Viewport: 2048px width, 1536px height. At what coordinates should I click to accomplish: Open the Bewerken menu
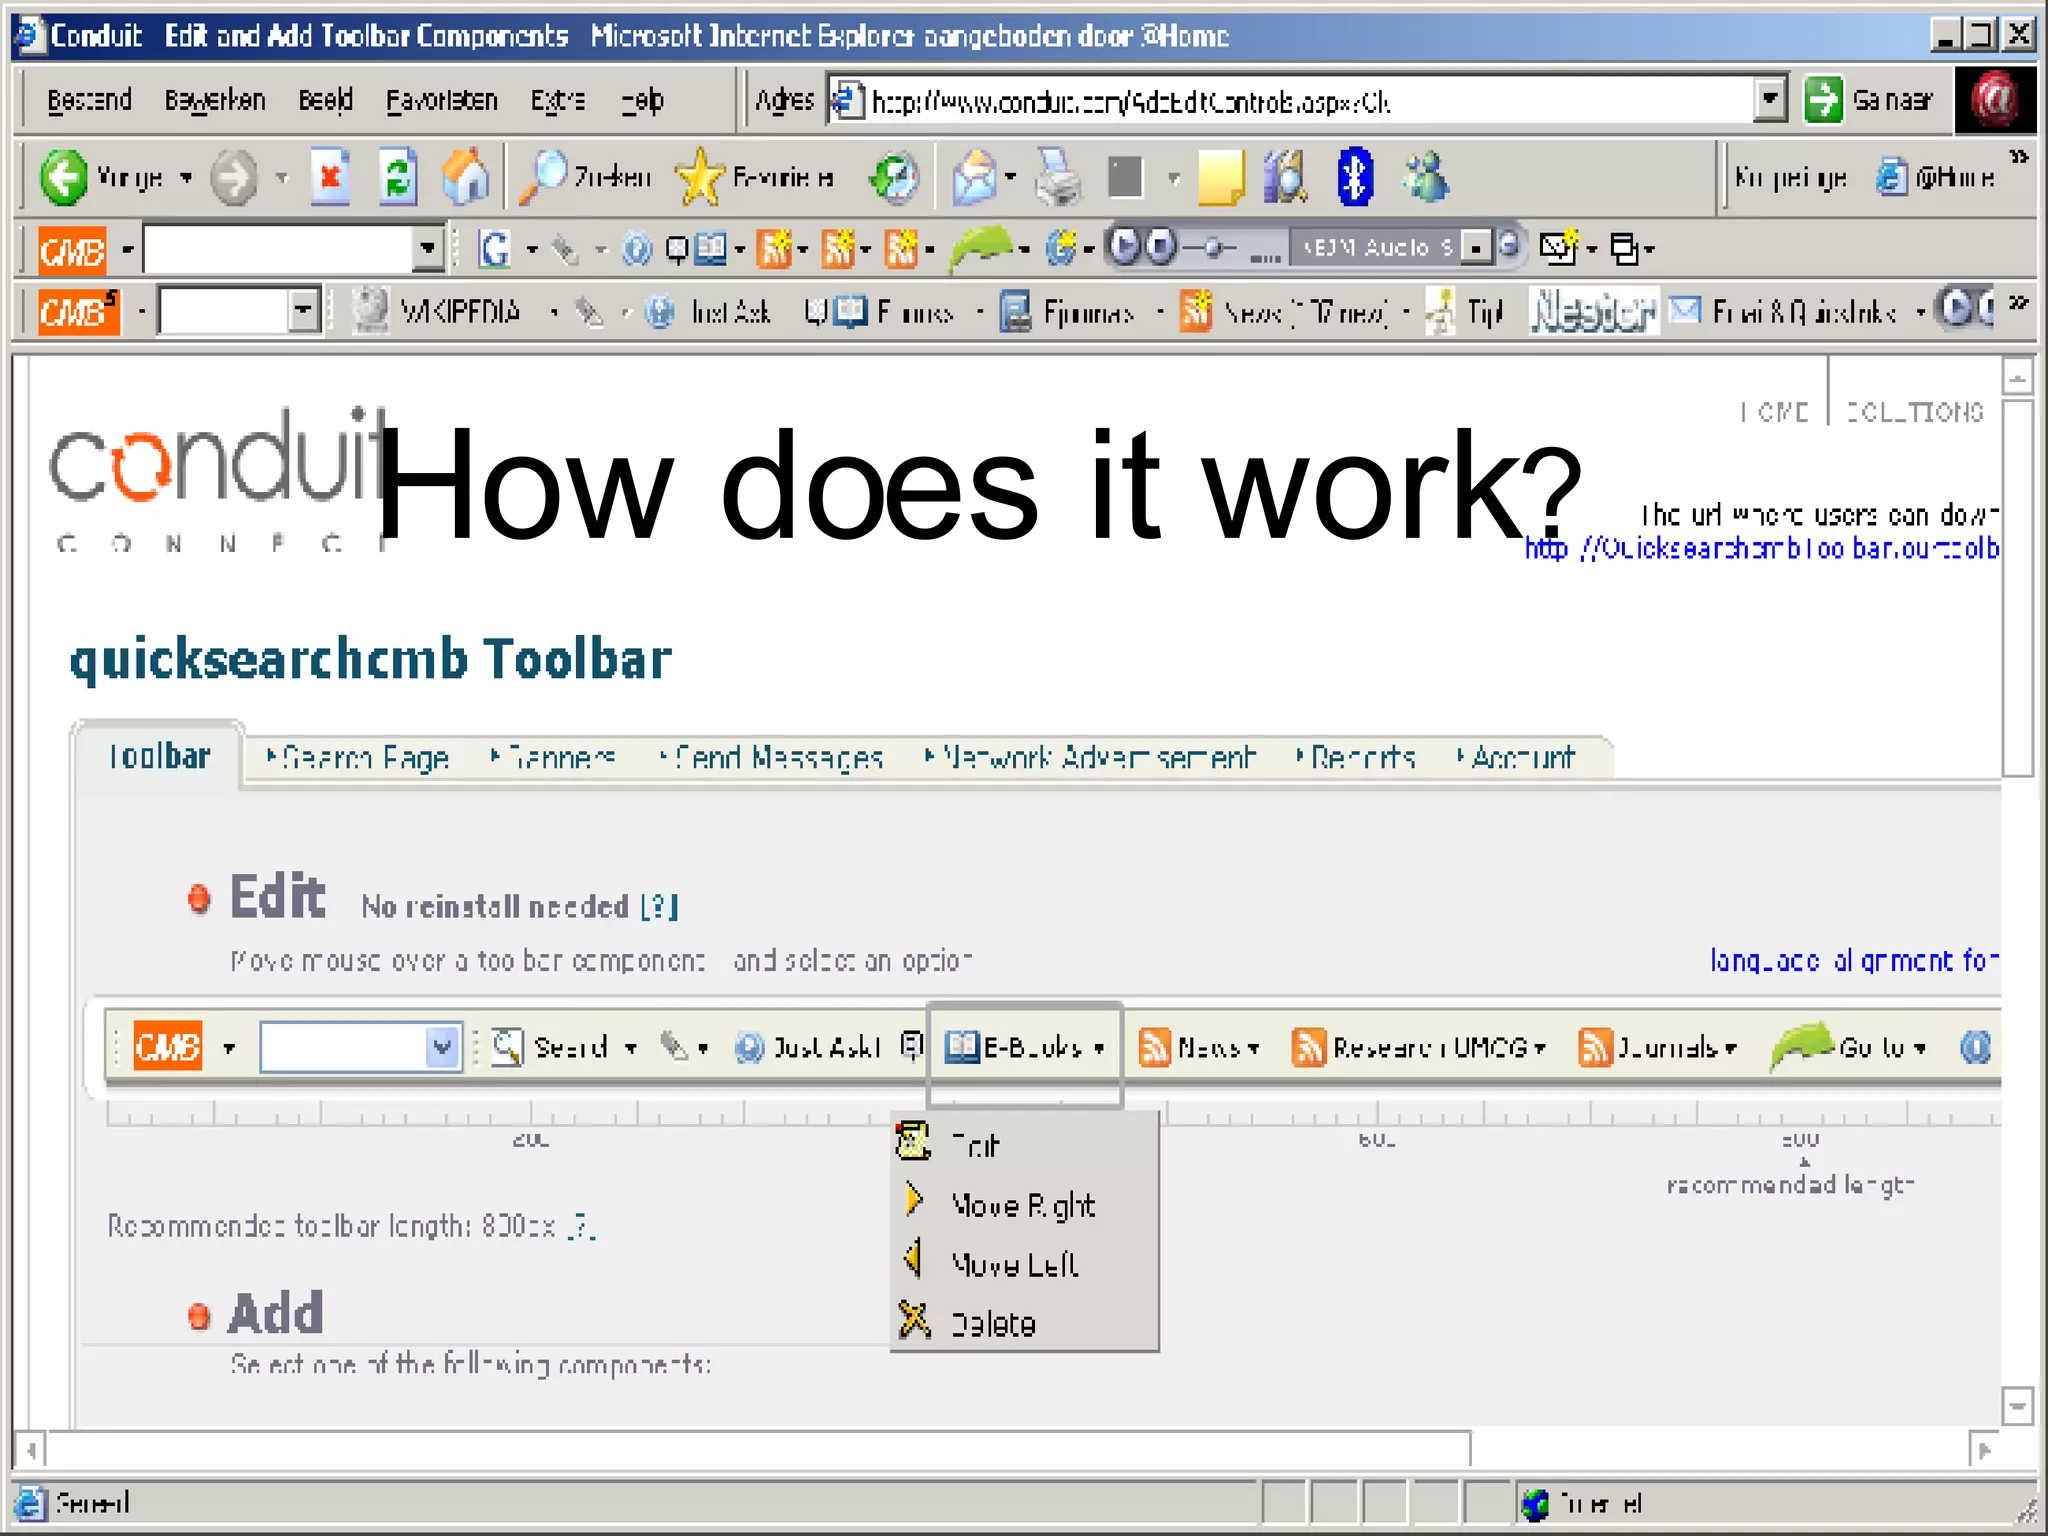coord(215,100)
